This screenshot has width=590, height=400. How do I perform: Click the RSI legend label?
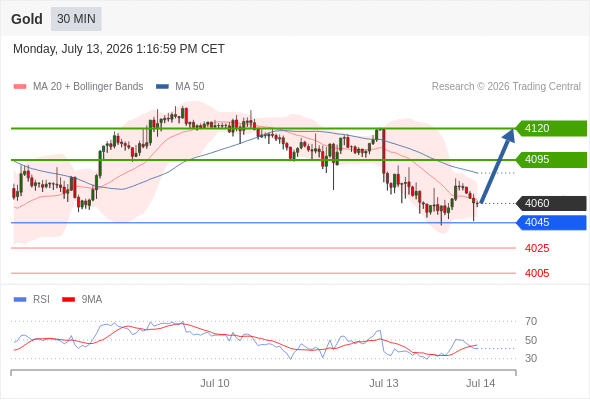[x=41, y=300]
